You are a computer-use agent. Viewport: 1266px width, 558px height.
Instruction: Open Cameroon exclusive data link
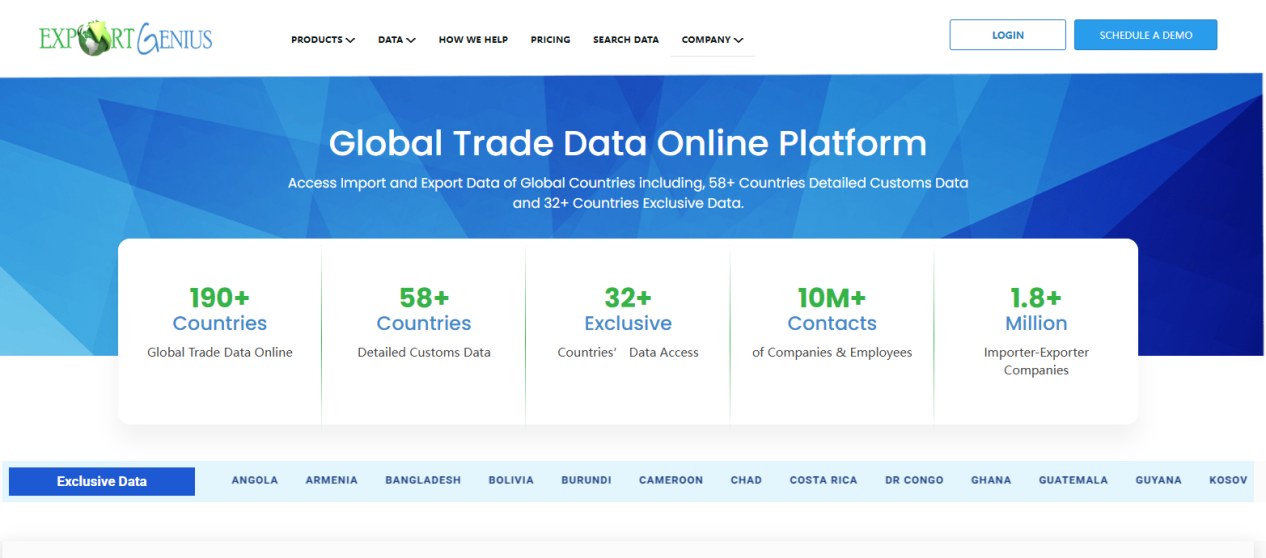671,480
